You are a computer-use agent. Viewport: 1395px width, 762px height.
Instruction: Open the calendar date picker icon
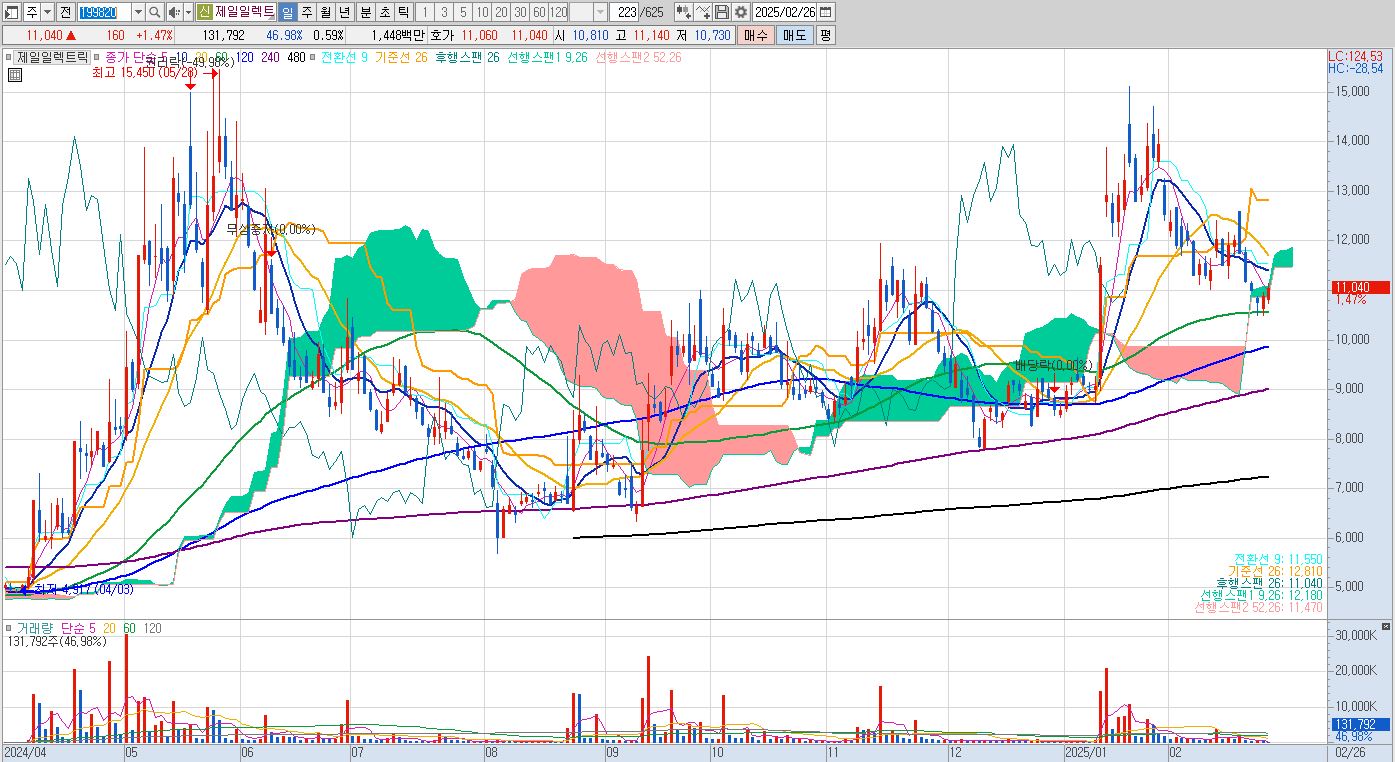click(x=827, y=12)
